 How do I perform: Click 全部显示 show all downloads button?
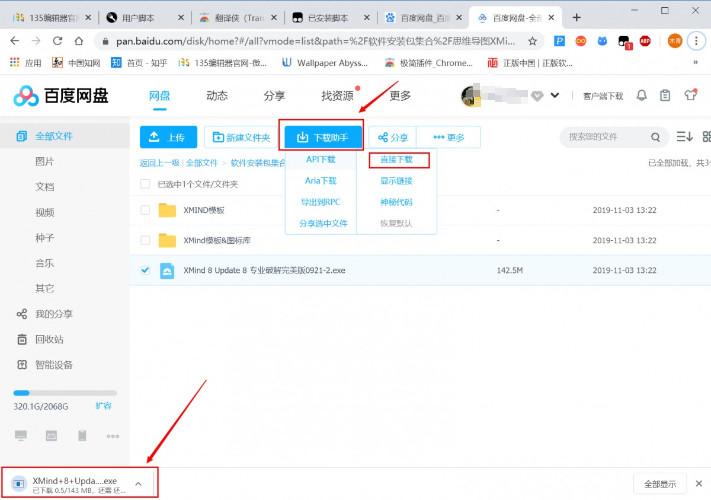click(x=660, y=484)
